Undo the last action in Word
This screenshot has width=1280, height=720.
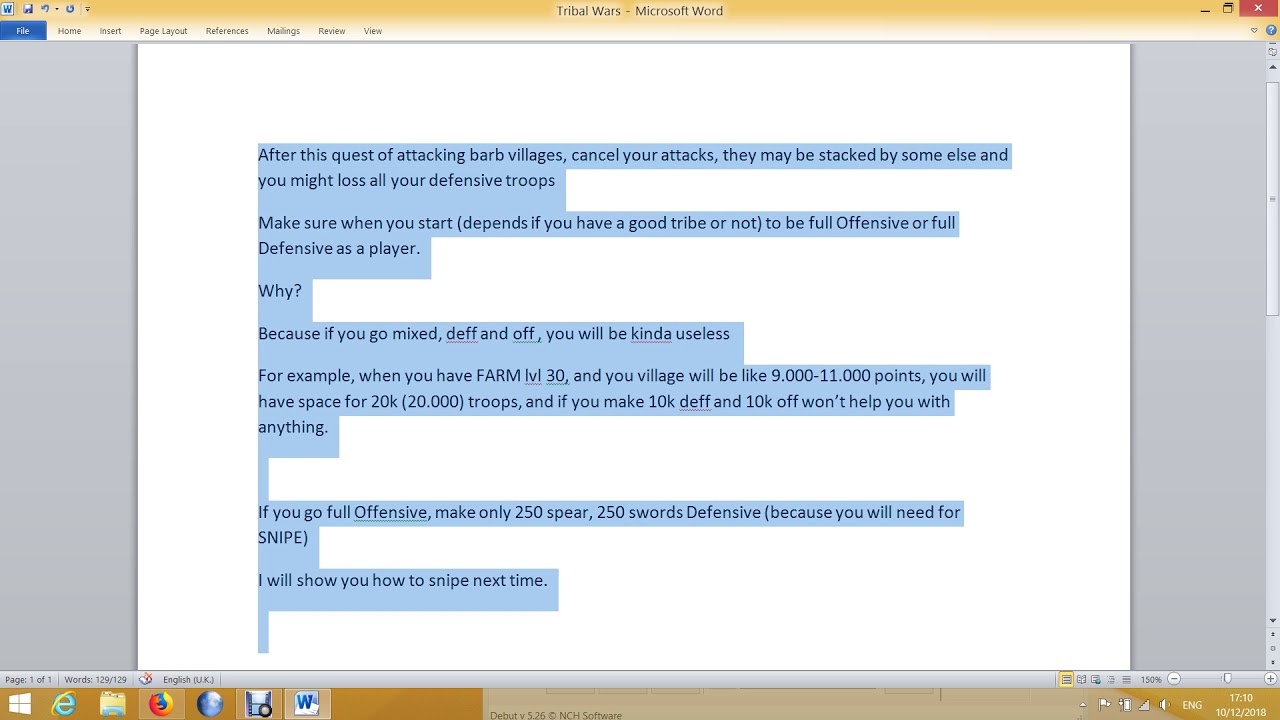point(44,9)
